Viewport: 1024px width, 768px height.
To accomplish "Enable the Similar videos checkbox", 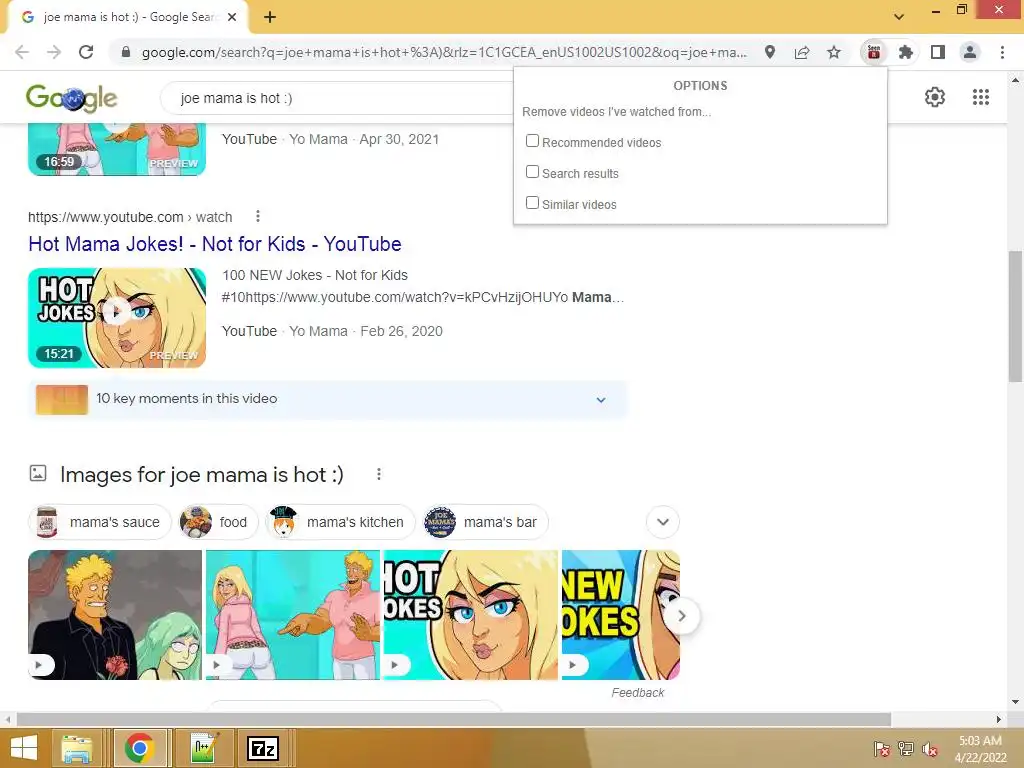I will click(532, 203).
